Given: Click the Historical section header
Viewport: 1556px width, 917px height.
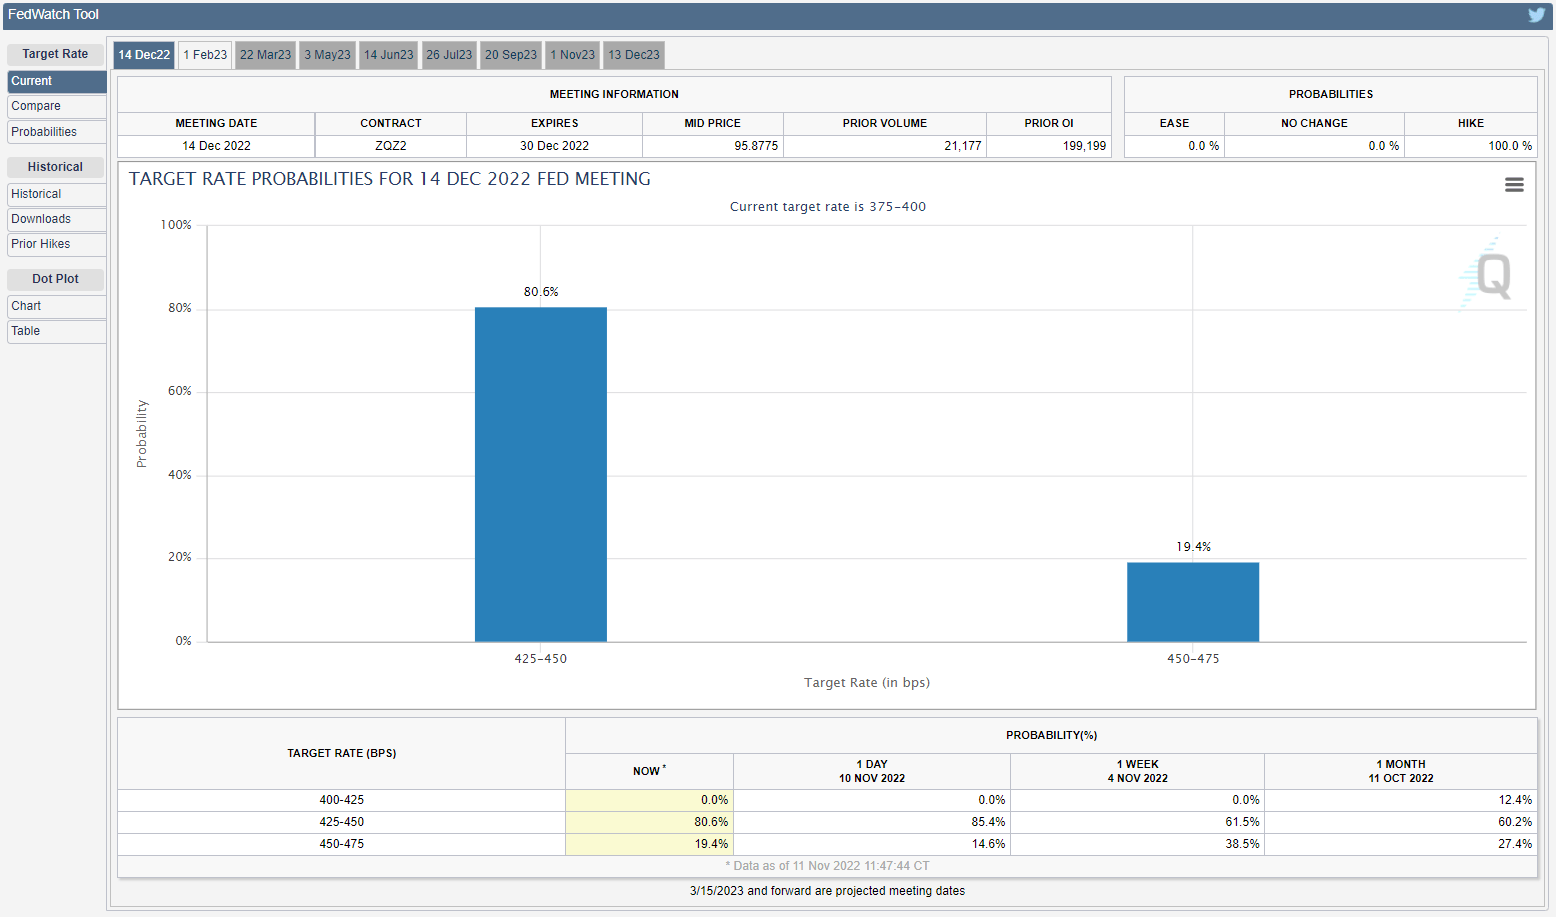Looking at the screenshot, I should coord(55,167).
